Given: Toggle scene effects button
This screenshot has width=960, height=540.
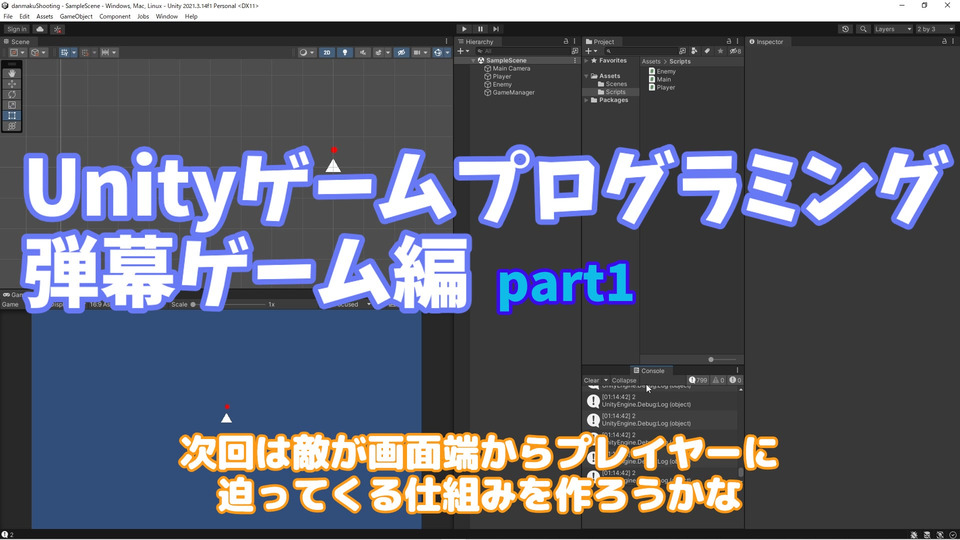Looking at the screenshot, I should coord(378,53).
